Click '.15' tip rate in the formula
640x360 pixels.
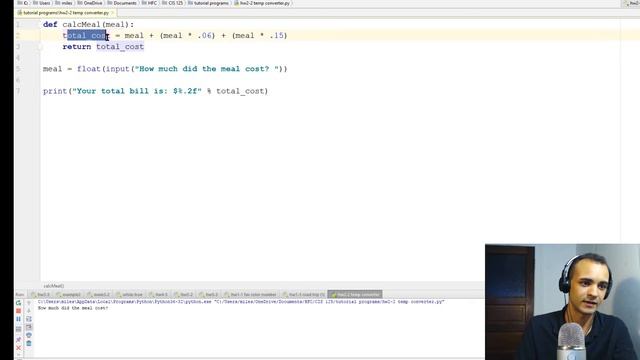(277, 36)
